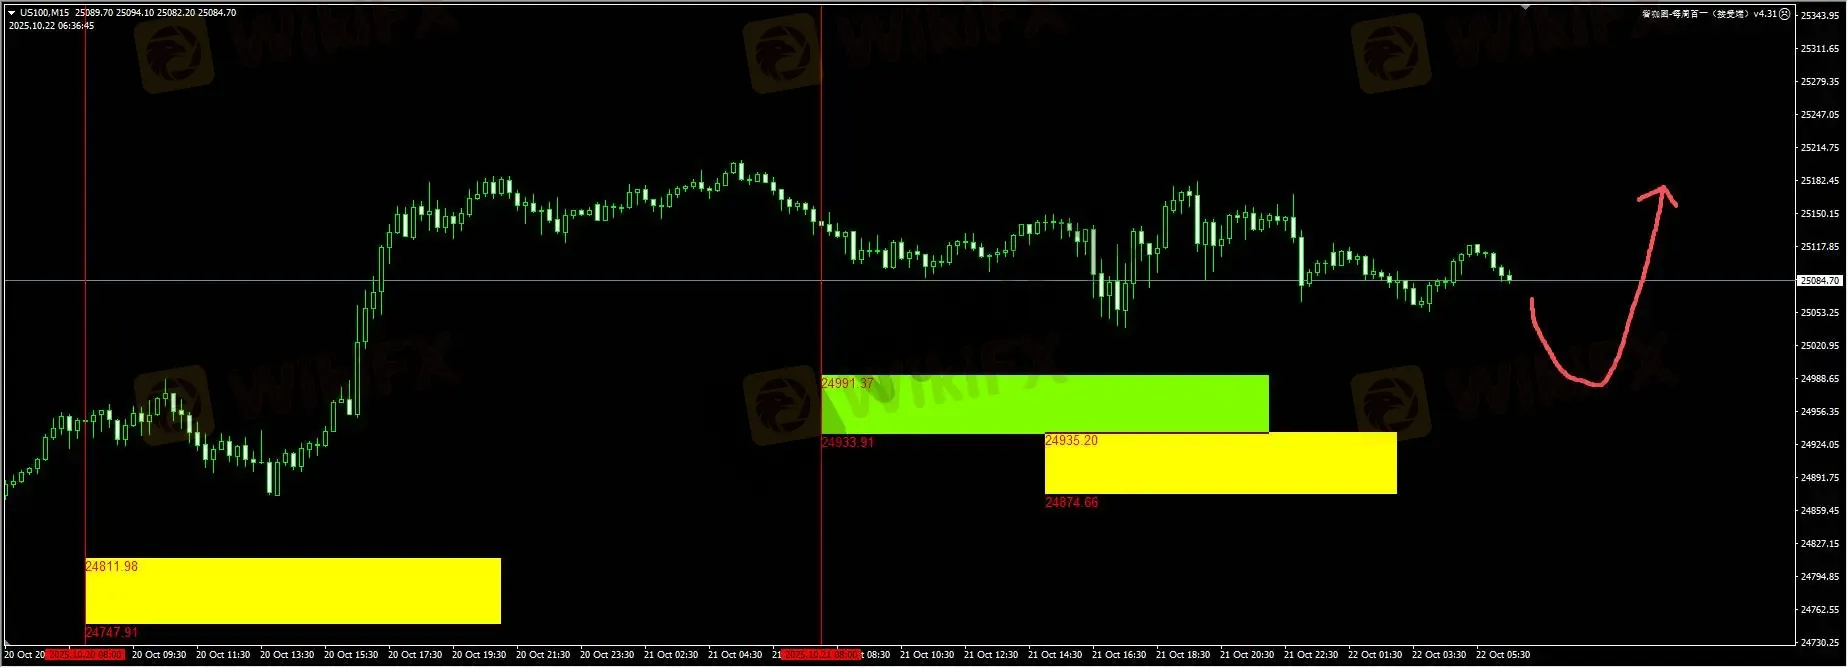The width and height of the screenshot is (1848, 668).
Task: Click the 24874.66 red price label
Action: (1072, 503)
